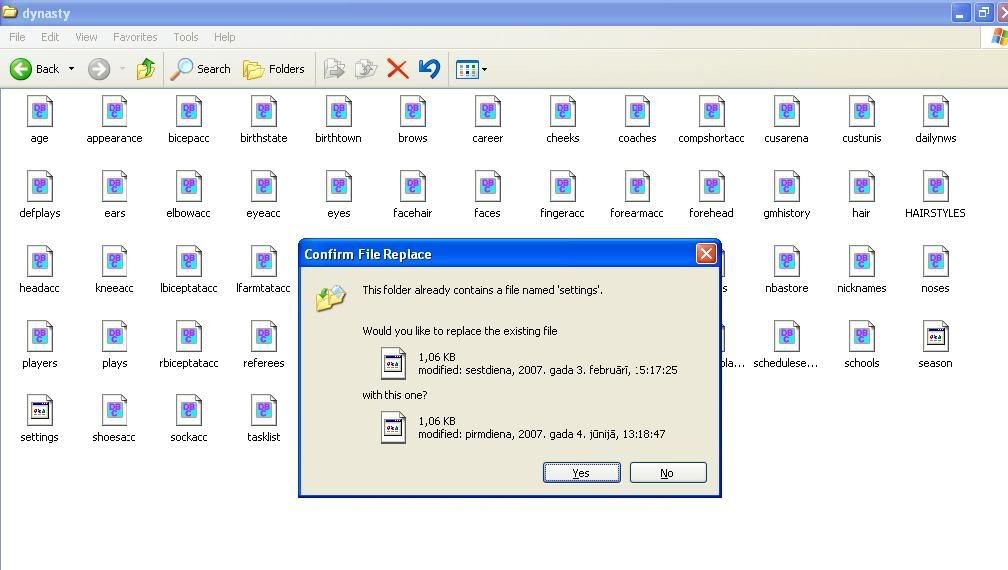Select the coaches file icon
1008x570 pixels.
[637, 111]
